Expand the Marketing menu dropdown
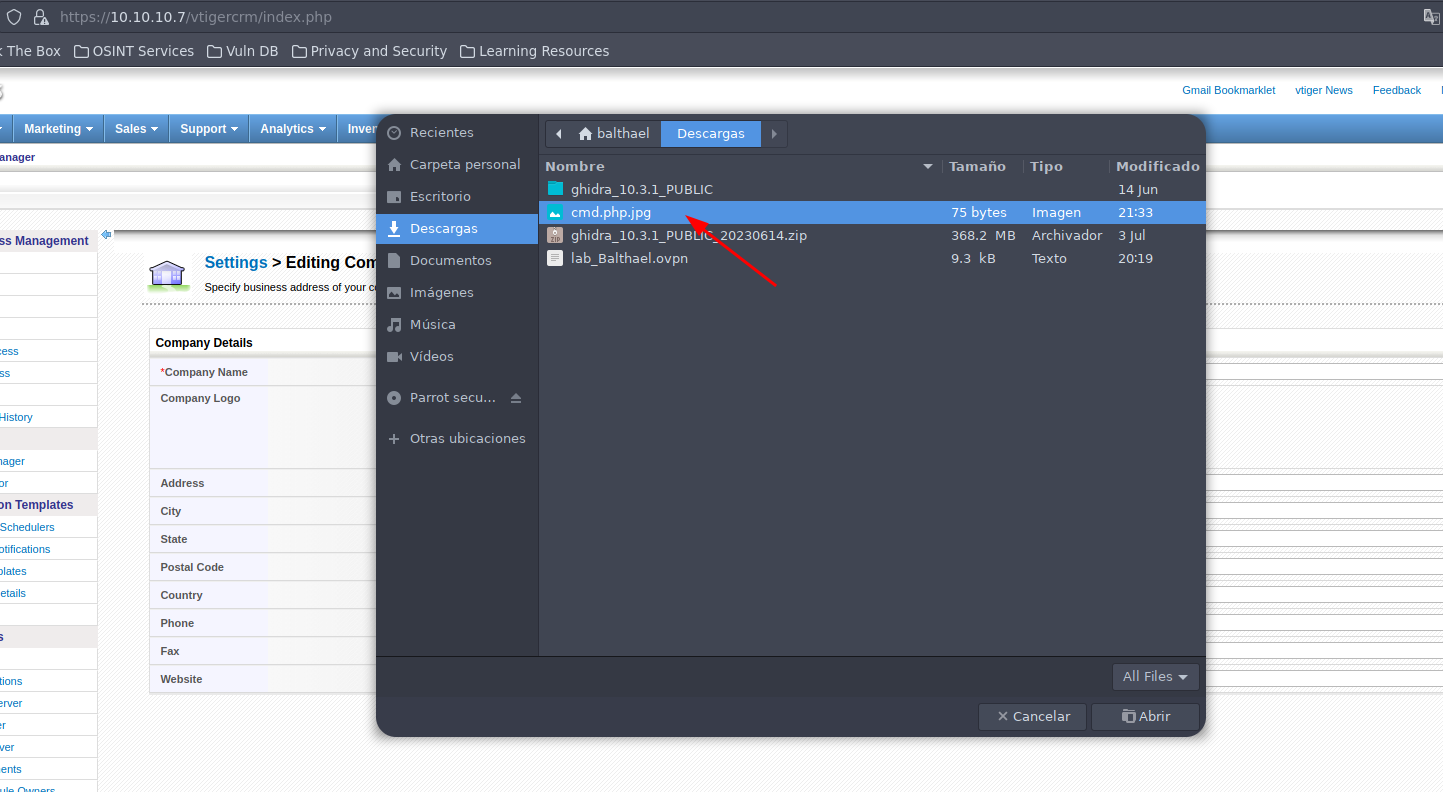Screen dimensions: 1443x792 [x=58, y=129]
